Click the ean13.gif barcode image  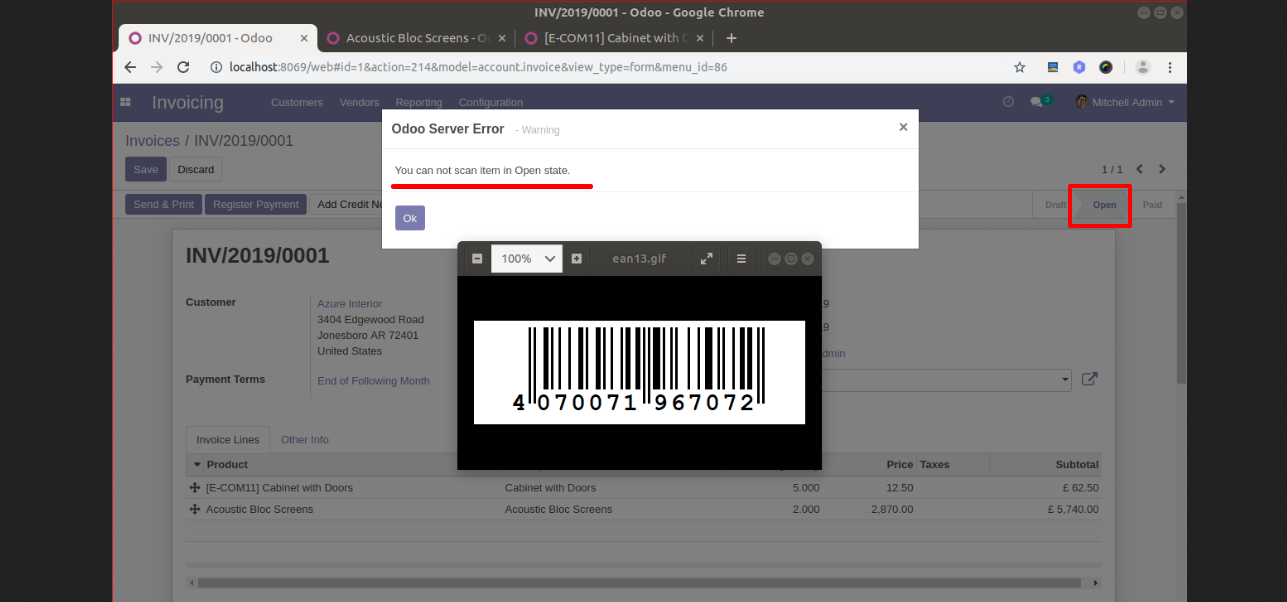(x=639, y=372)
